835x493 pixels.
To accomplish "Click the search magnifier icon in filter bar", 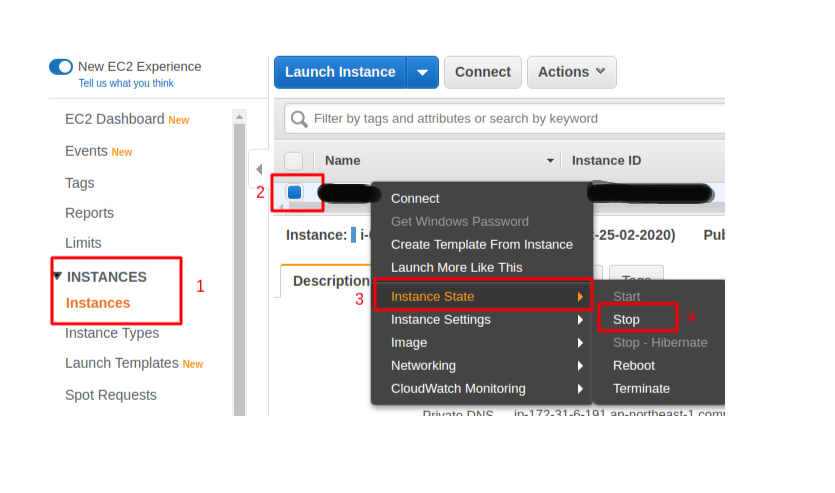I will click(x=299, y=119).
